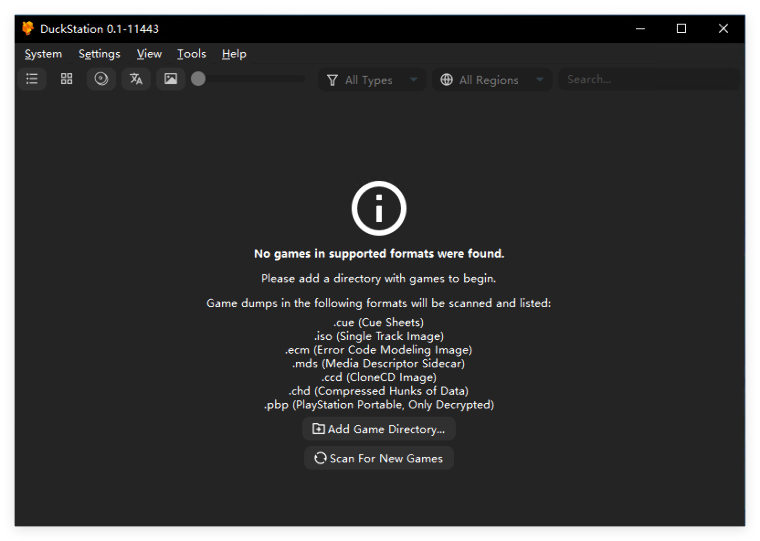The height and width of the screenshot is (541, 760).
Task: Switch to game grid view icon
Action: [x=66, y=79]
